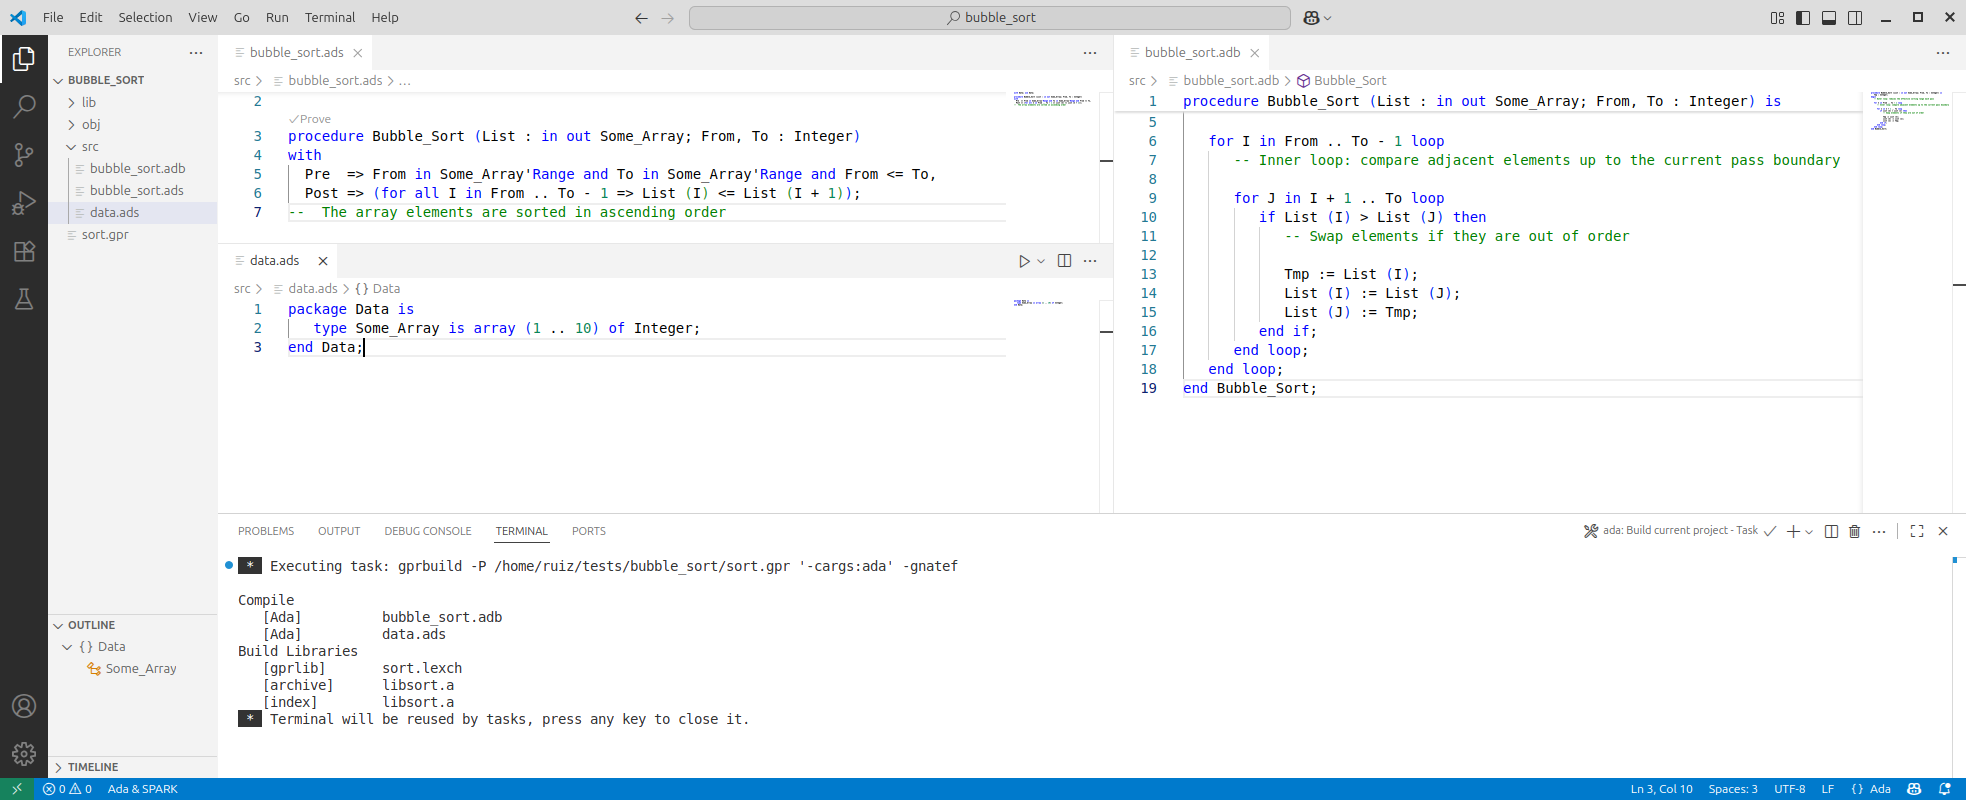The width and height of the screenshot is (1966, 800).
Task: Open the Terminal menu
Action: [x=330, y=17]
